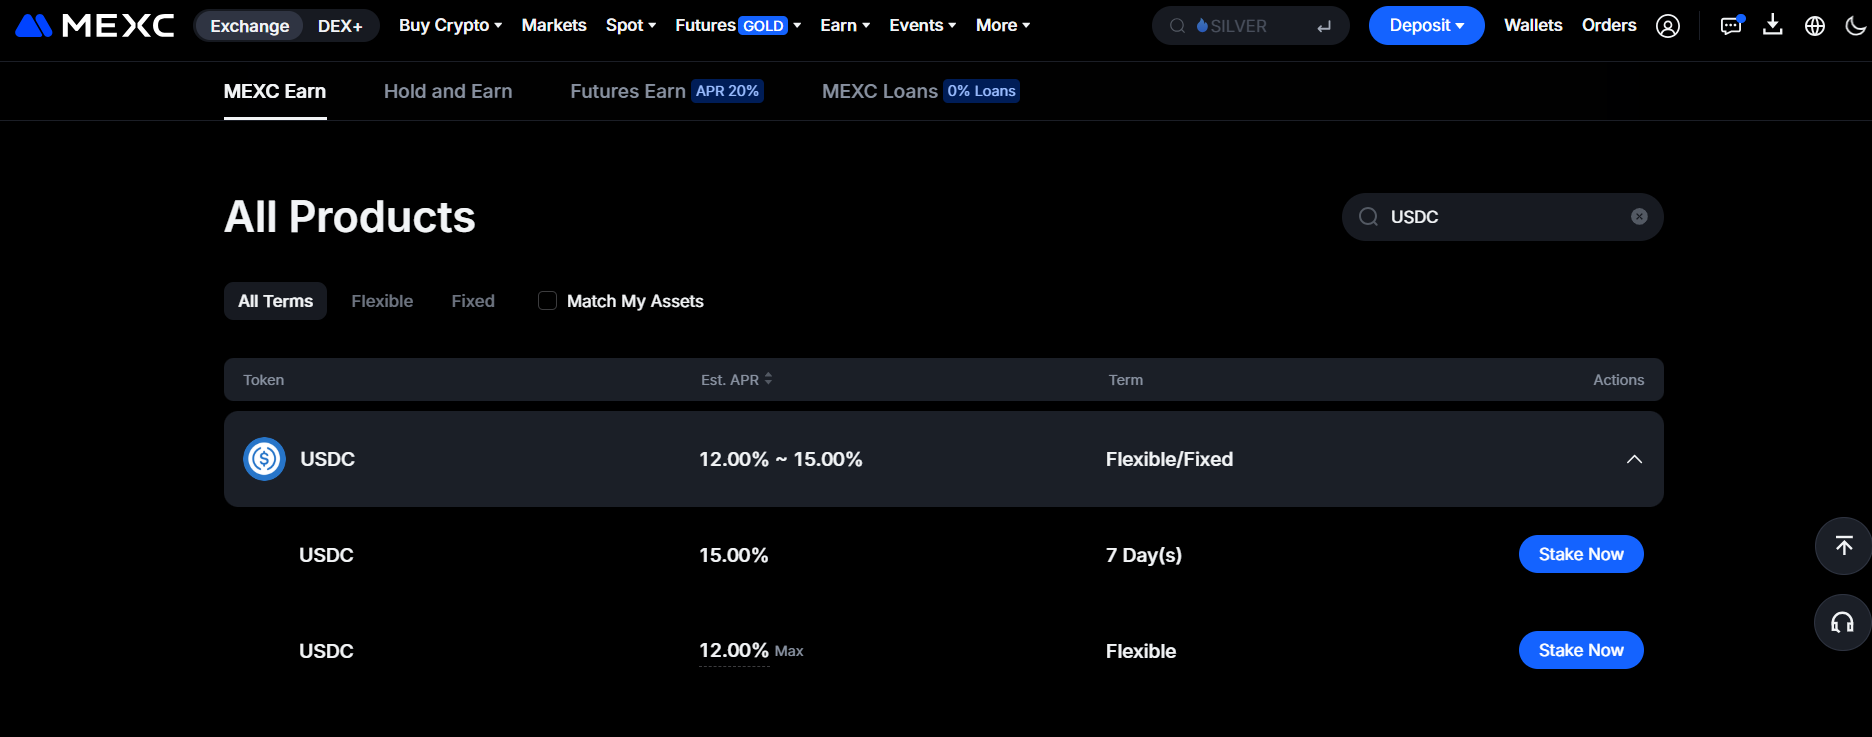This screenshot has height=737, width=1872.
Task: Open the messages notification icon
Action: (x=1730, y=26)
